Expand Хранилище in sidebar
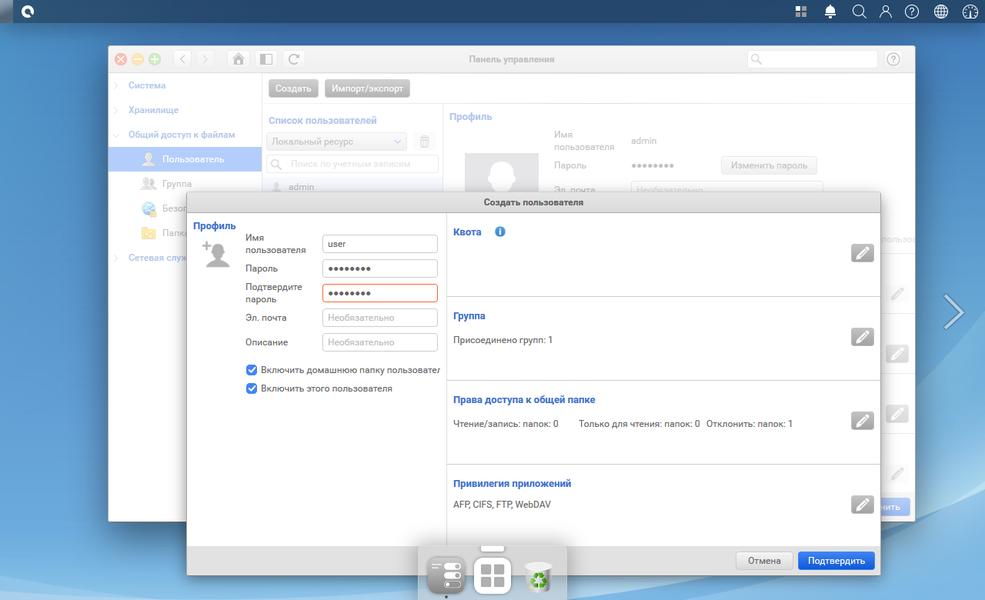The image size is (985, 600). (116, 110)
